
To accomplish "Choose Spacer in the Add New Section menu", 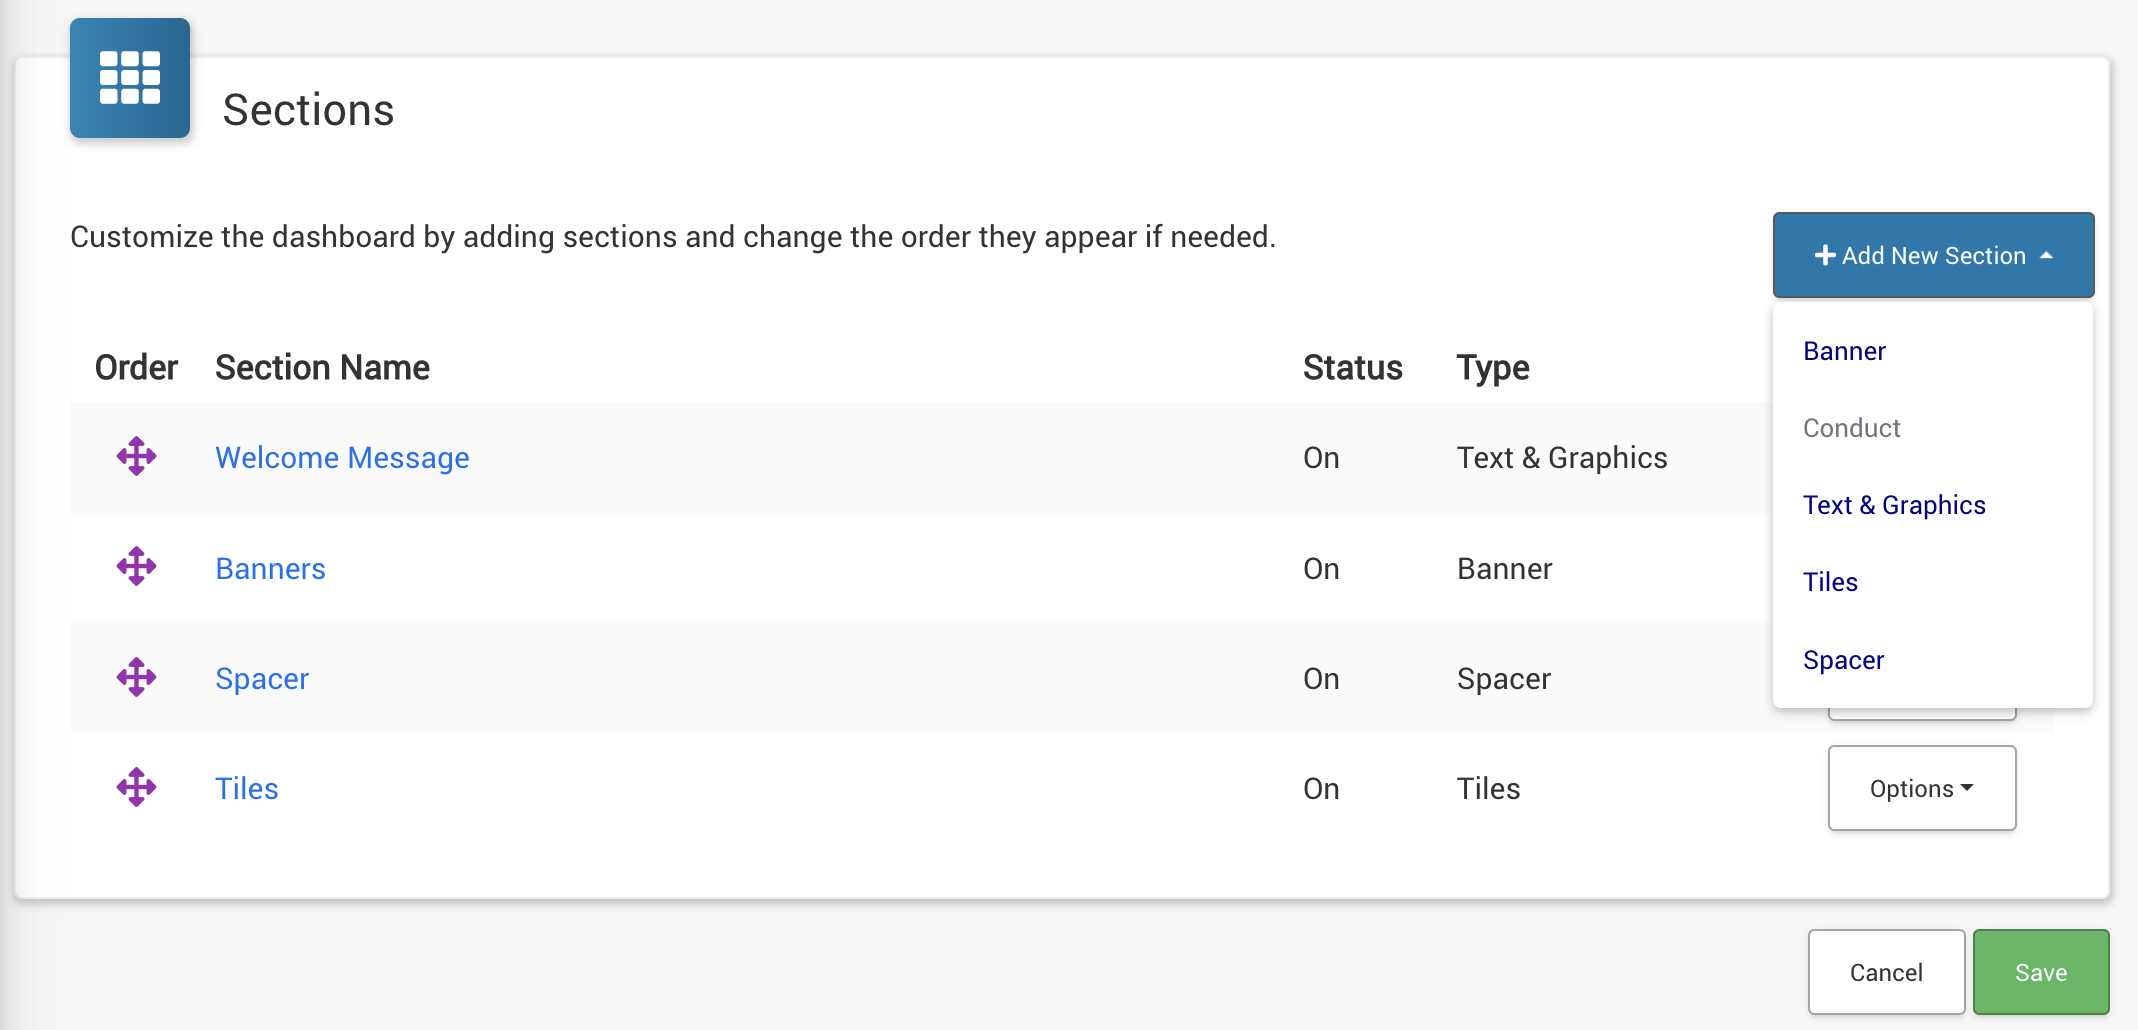I will pyautogui.click(x=1843, y=660).
